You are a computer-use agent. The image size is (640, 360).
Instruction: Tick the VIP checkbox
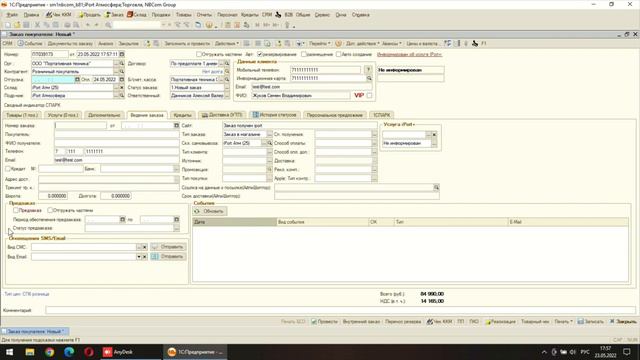pyautogui.click(x=369, y=96)
